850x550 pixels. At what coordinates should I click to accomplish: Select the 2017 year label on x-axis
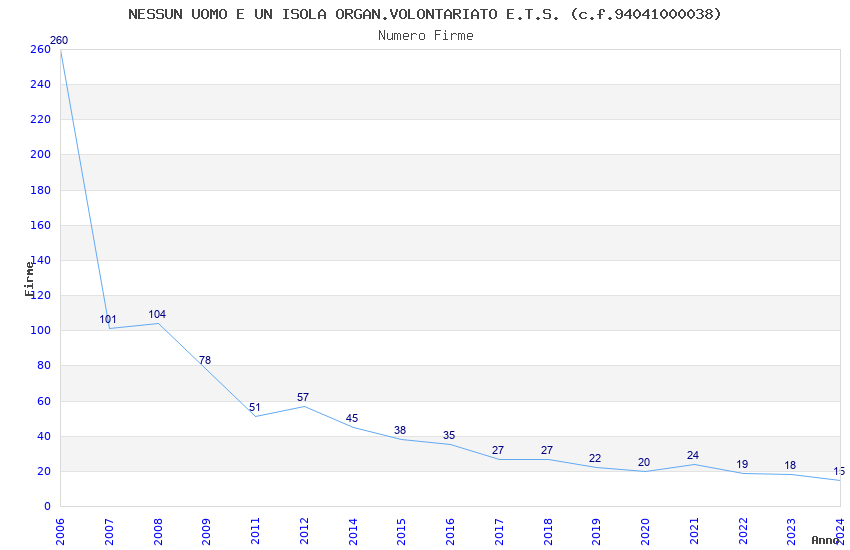[x=499, y=531]
